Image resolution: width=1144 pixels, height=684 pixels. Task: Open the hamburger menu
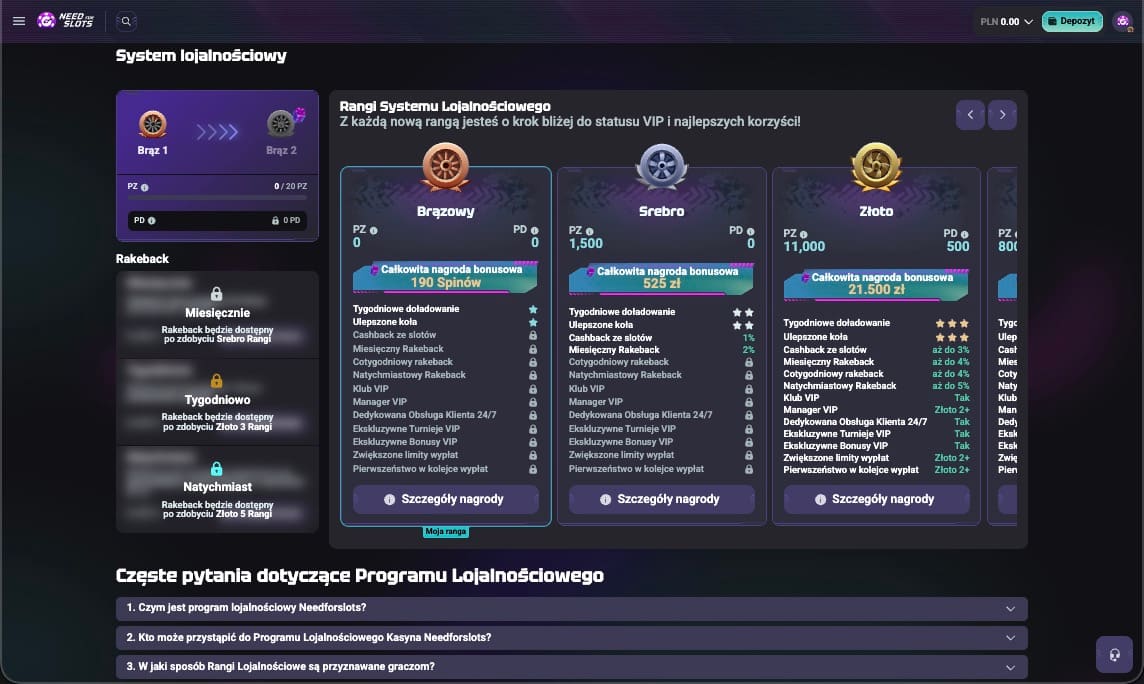pyautogui.click(x=18, y=21)
